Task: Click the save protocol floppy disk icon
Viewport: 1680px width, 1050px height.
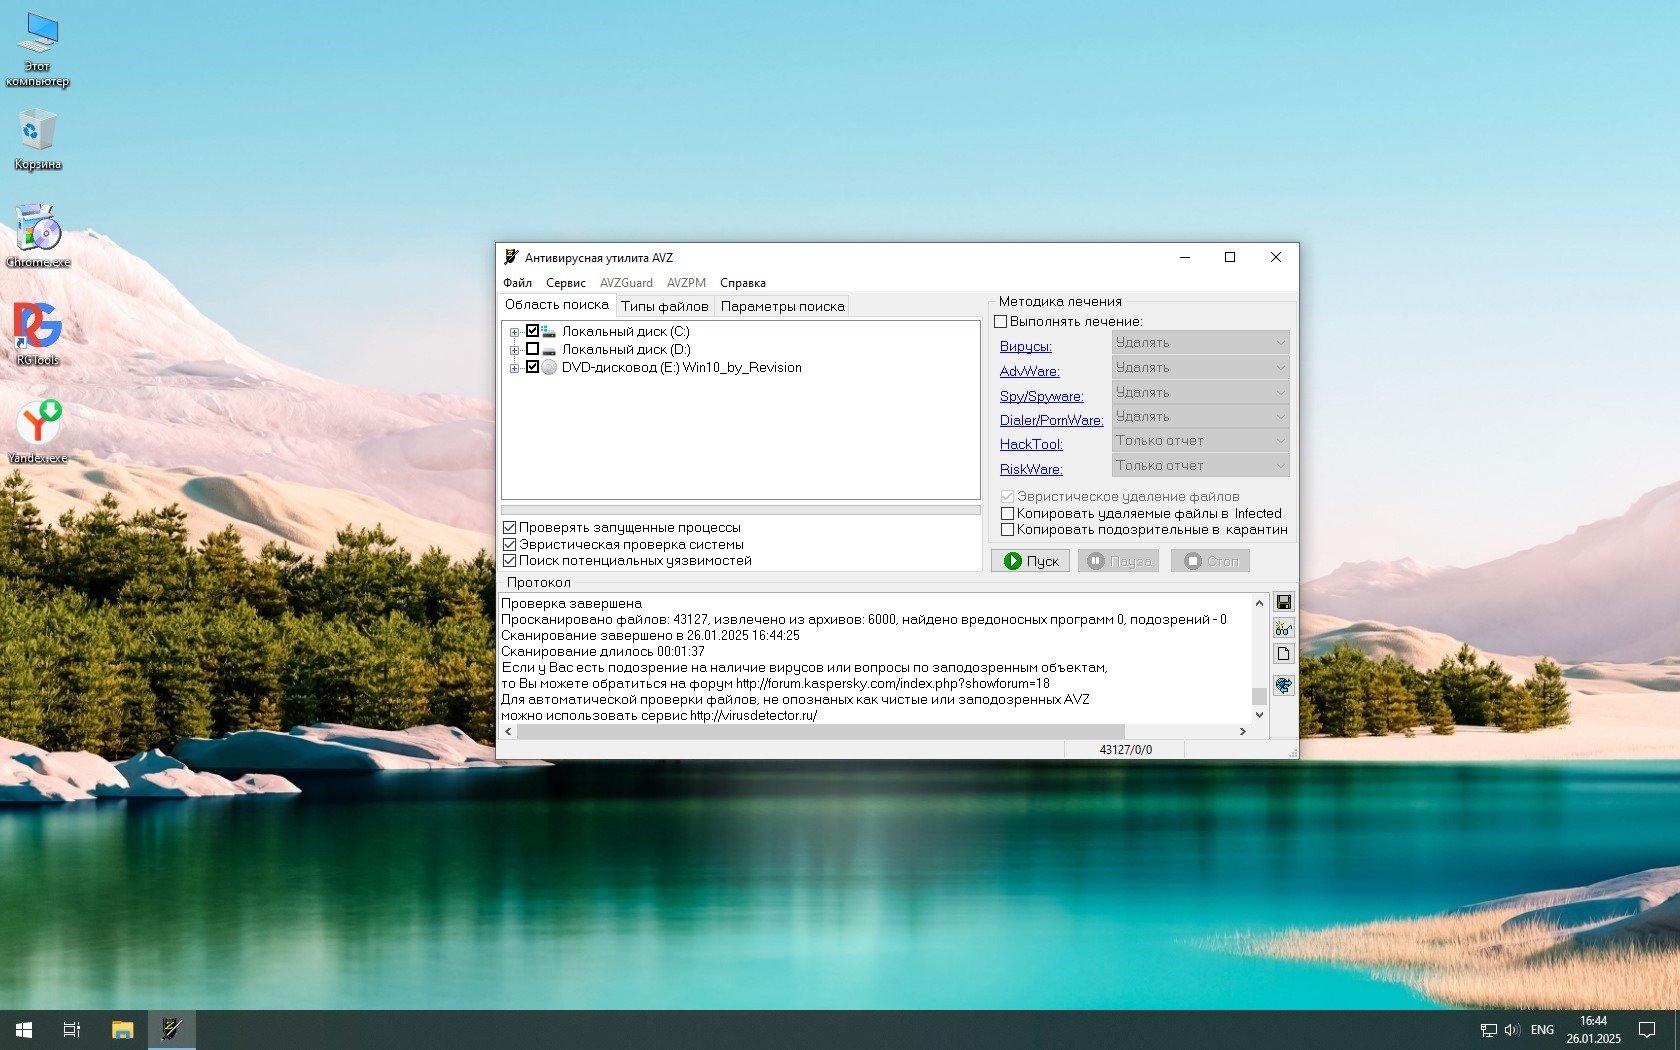Action: (x=1284, y=602)
